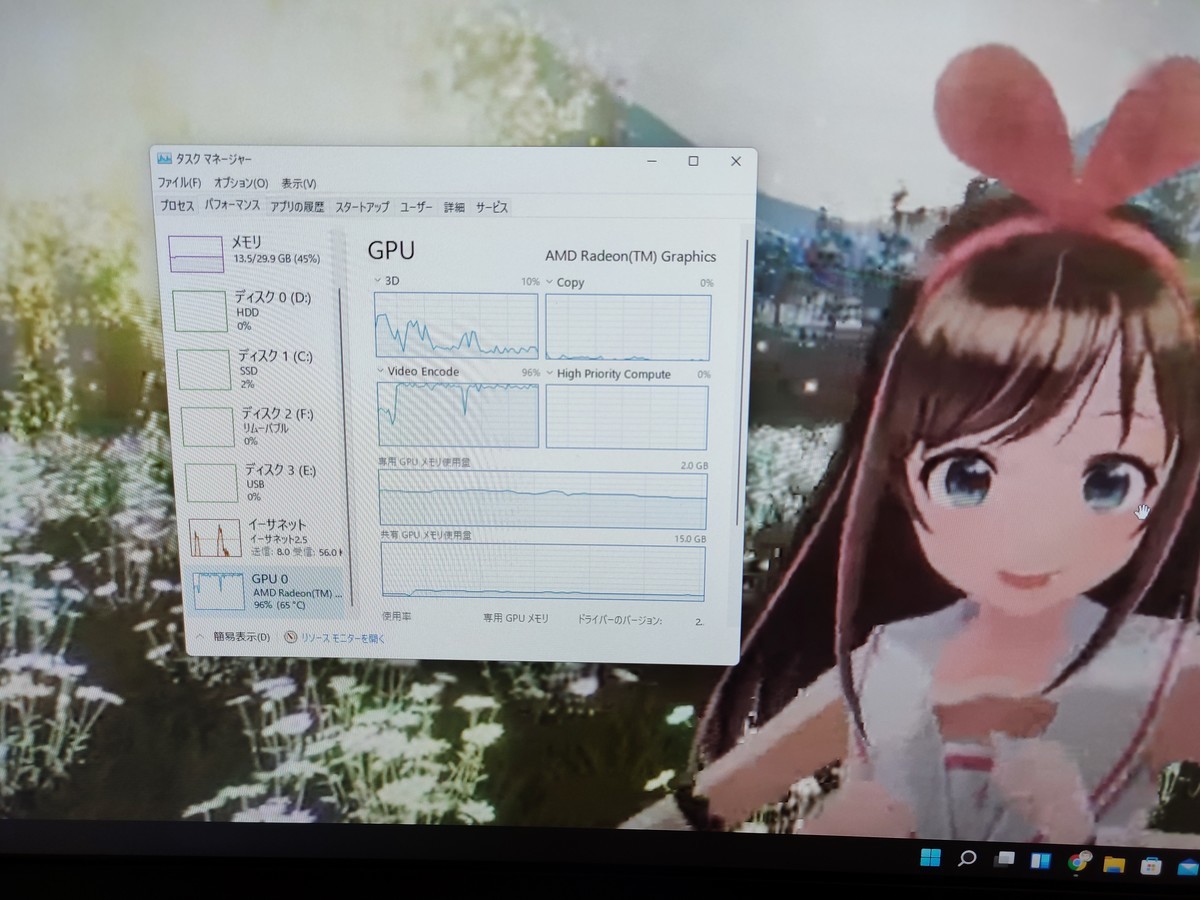This screenshot has height=900, width=1200.
Task: Click the Copy usage graph
Action: point(628,327)
